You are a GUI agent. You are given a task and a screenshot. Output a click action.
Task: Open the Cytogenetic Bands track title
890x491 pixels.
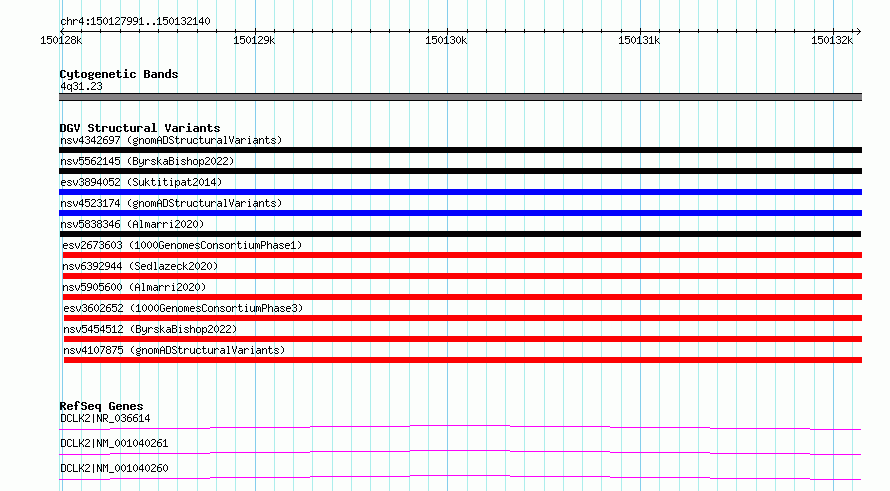(119, 74)
